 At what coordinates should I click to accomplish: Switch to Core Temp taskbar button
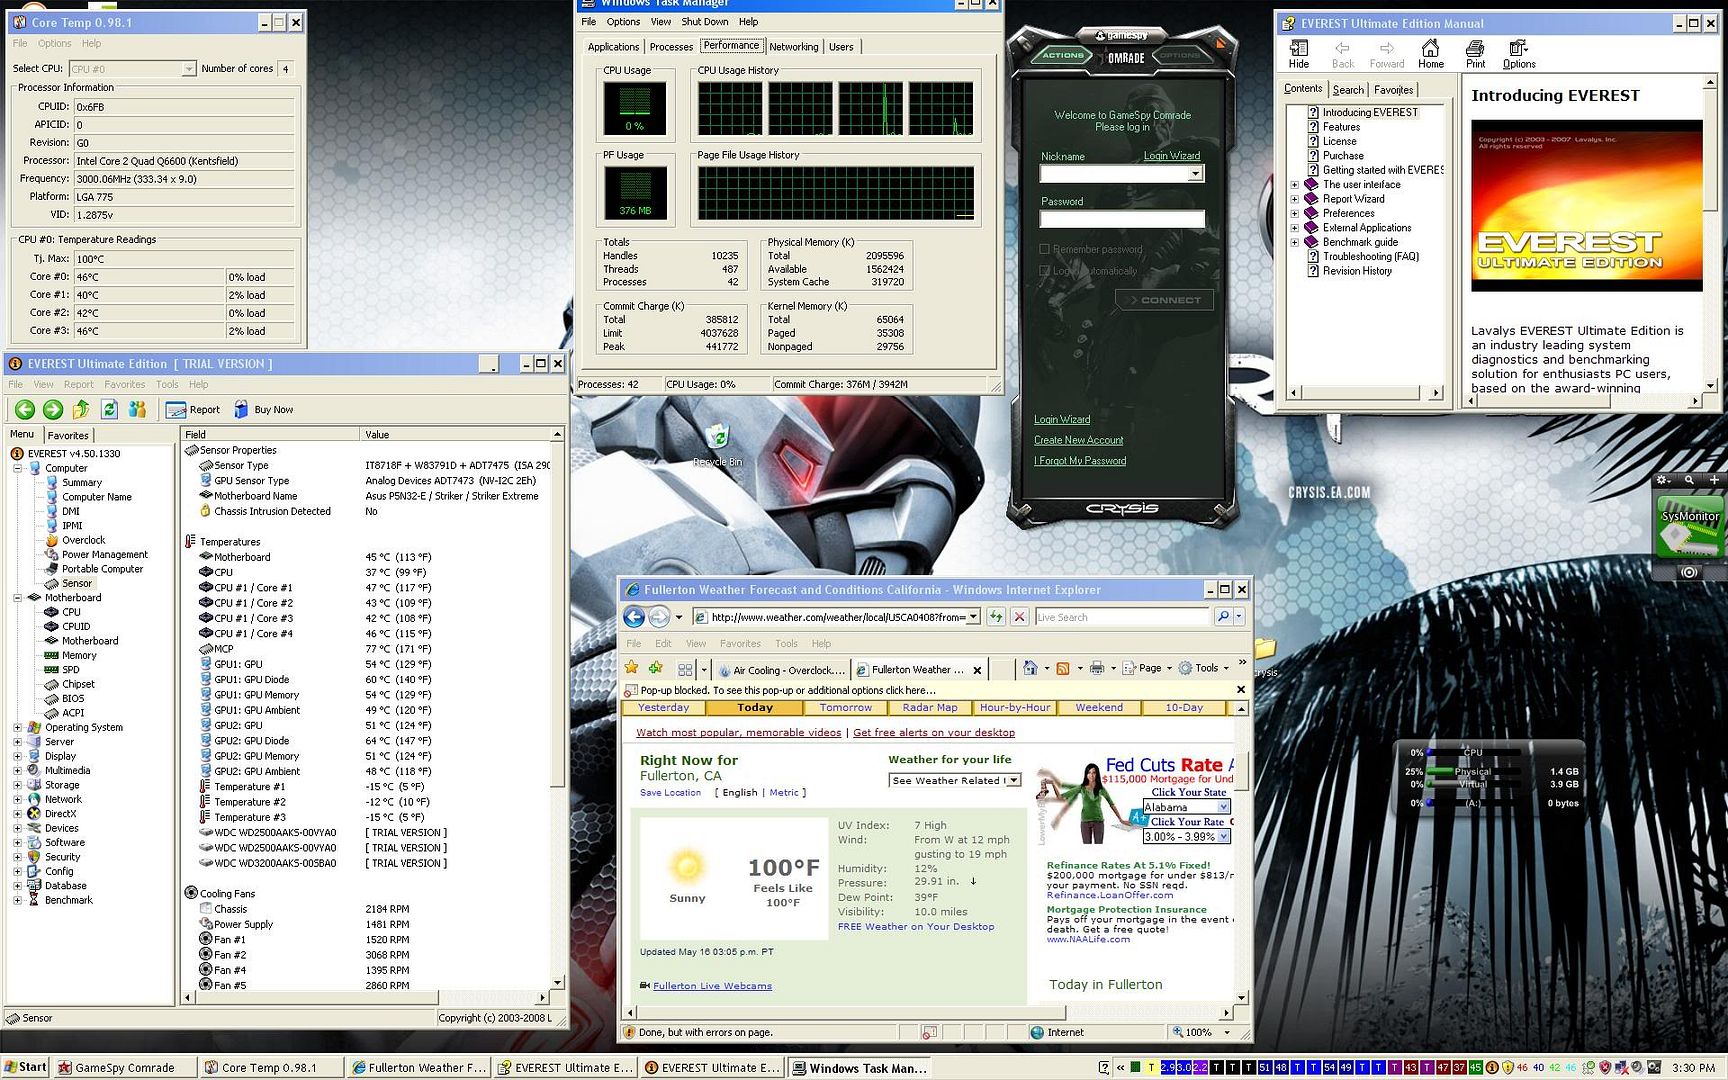click(270, 1067)
